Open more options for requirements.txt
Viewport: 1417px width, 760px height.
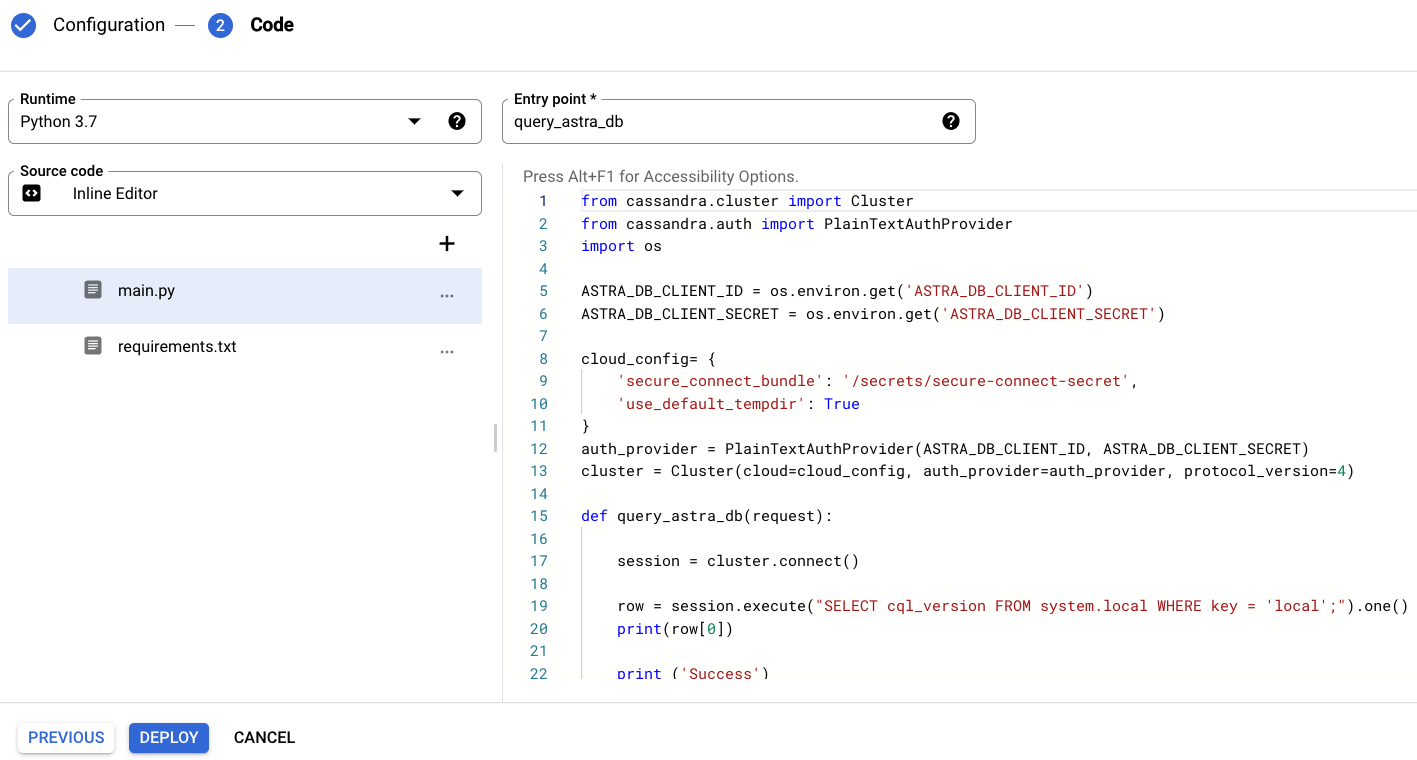(447, 352)
